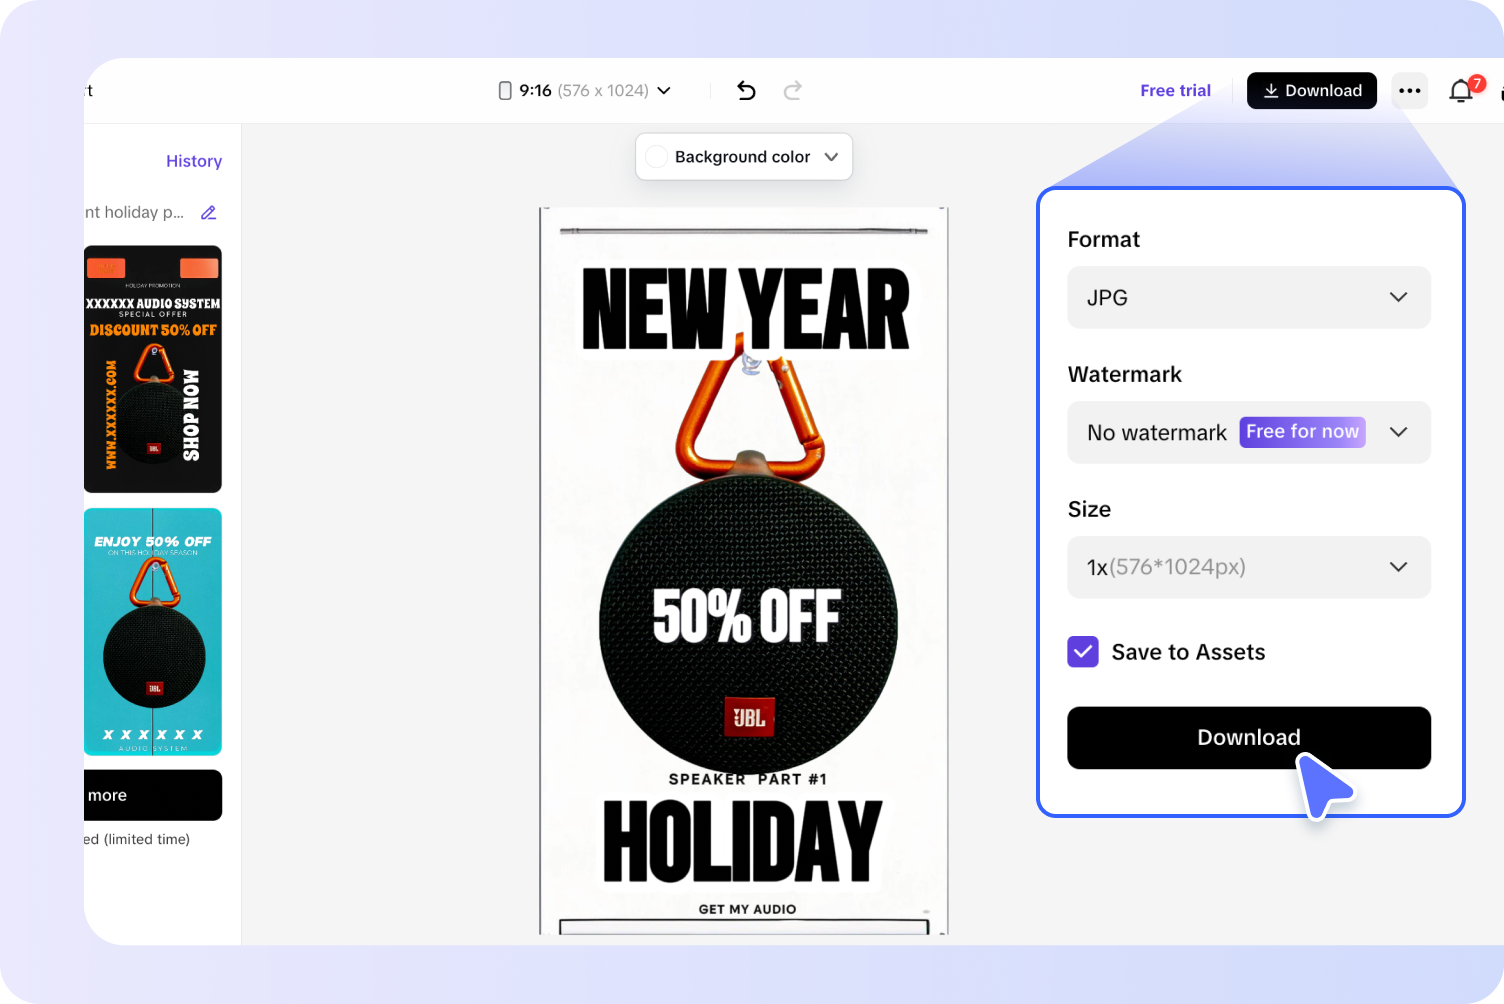
Task: Open the No watermark dropdown
Action: (x=1249, y=432)
